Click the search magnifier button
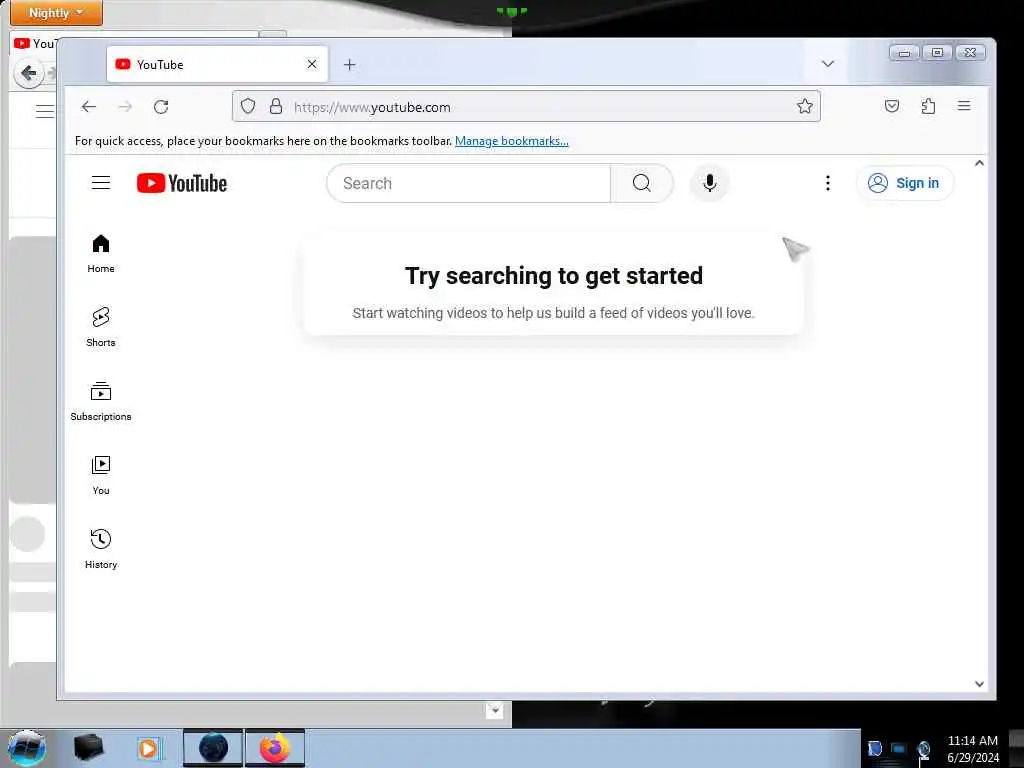This screenshot has width=1024, height=768. click(641, 184)
